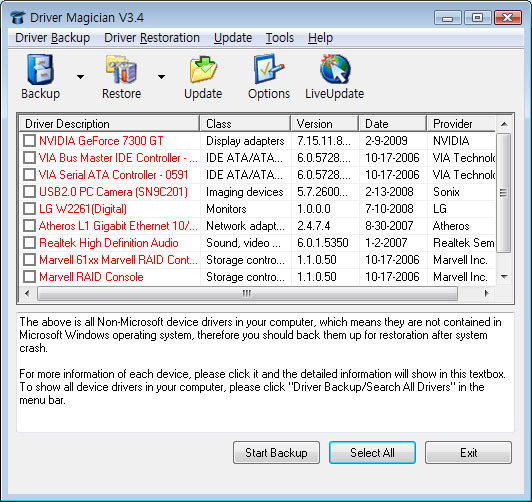
Task: Sort by Provider column header
Action: click(x=461, y=123)
